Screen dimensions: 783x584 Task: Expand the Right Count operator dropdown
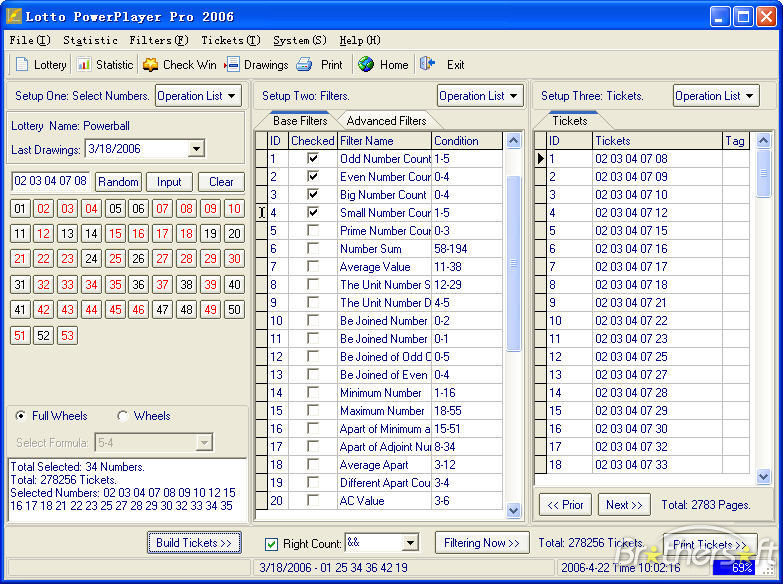point(410,543)
